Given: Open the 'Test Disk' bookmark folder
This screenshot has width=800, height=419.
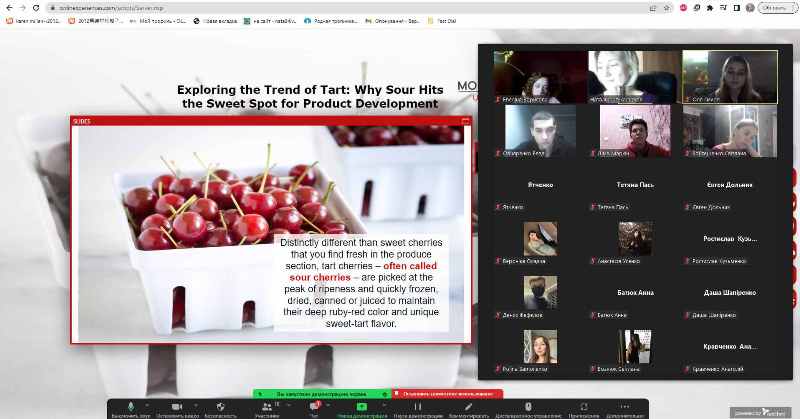Looking at the screenshot, I should [x=442, y=21].
